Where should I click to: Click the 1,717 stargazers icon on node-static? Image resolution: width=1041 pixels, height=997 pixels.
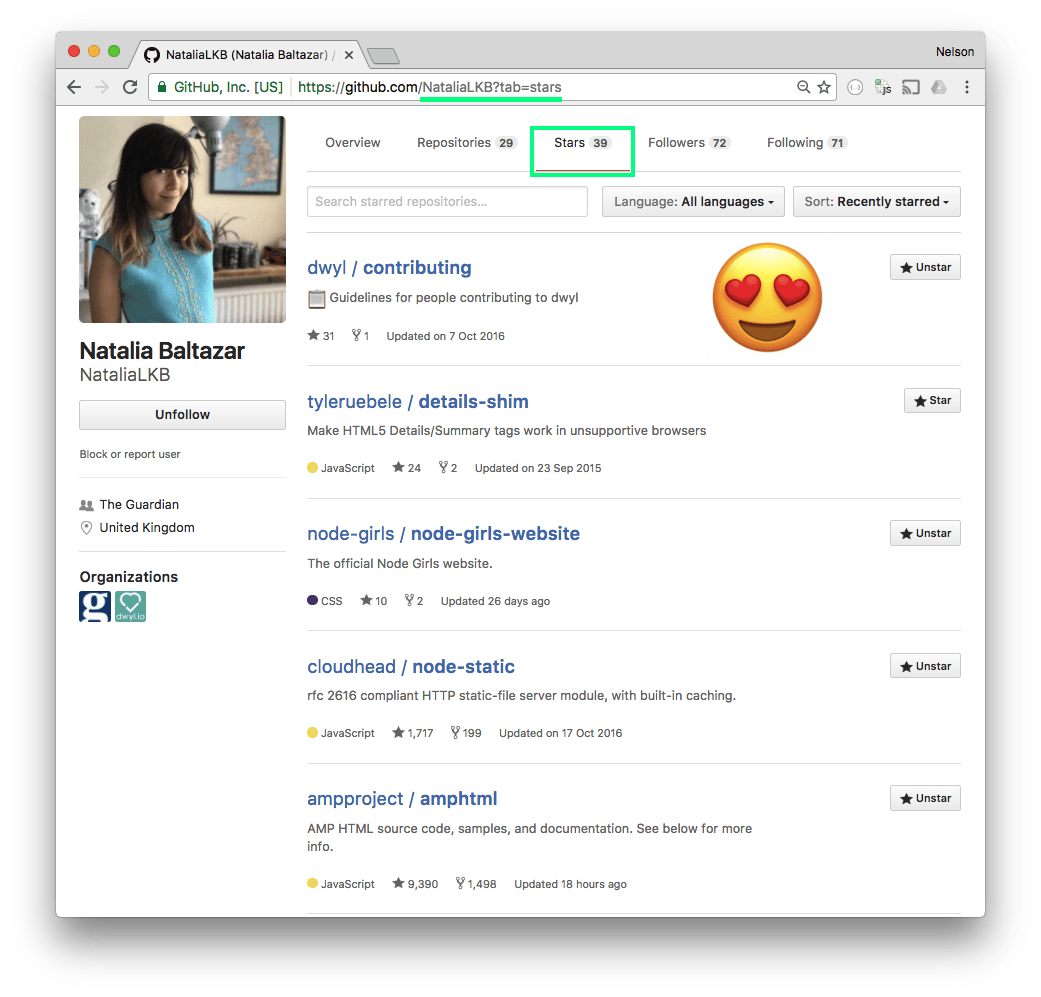[x=398, y=732]
